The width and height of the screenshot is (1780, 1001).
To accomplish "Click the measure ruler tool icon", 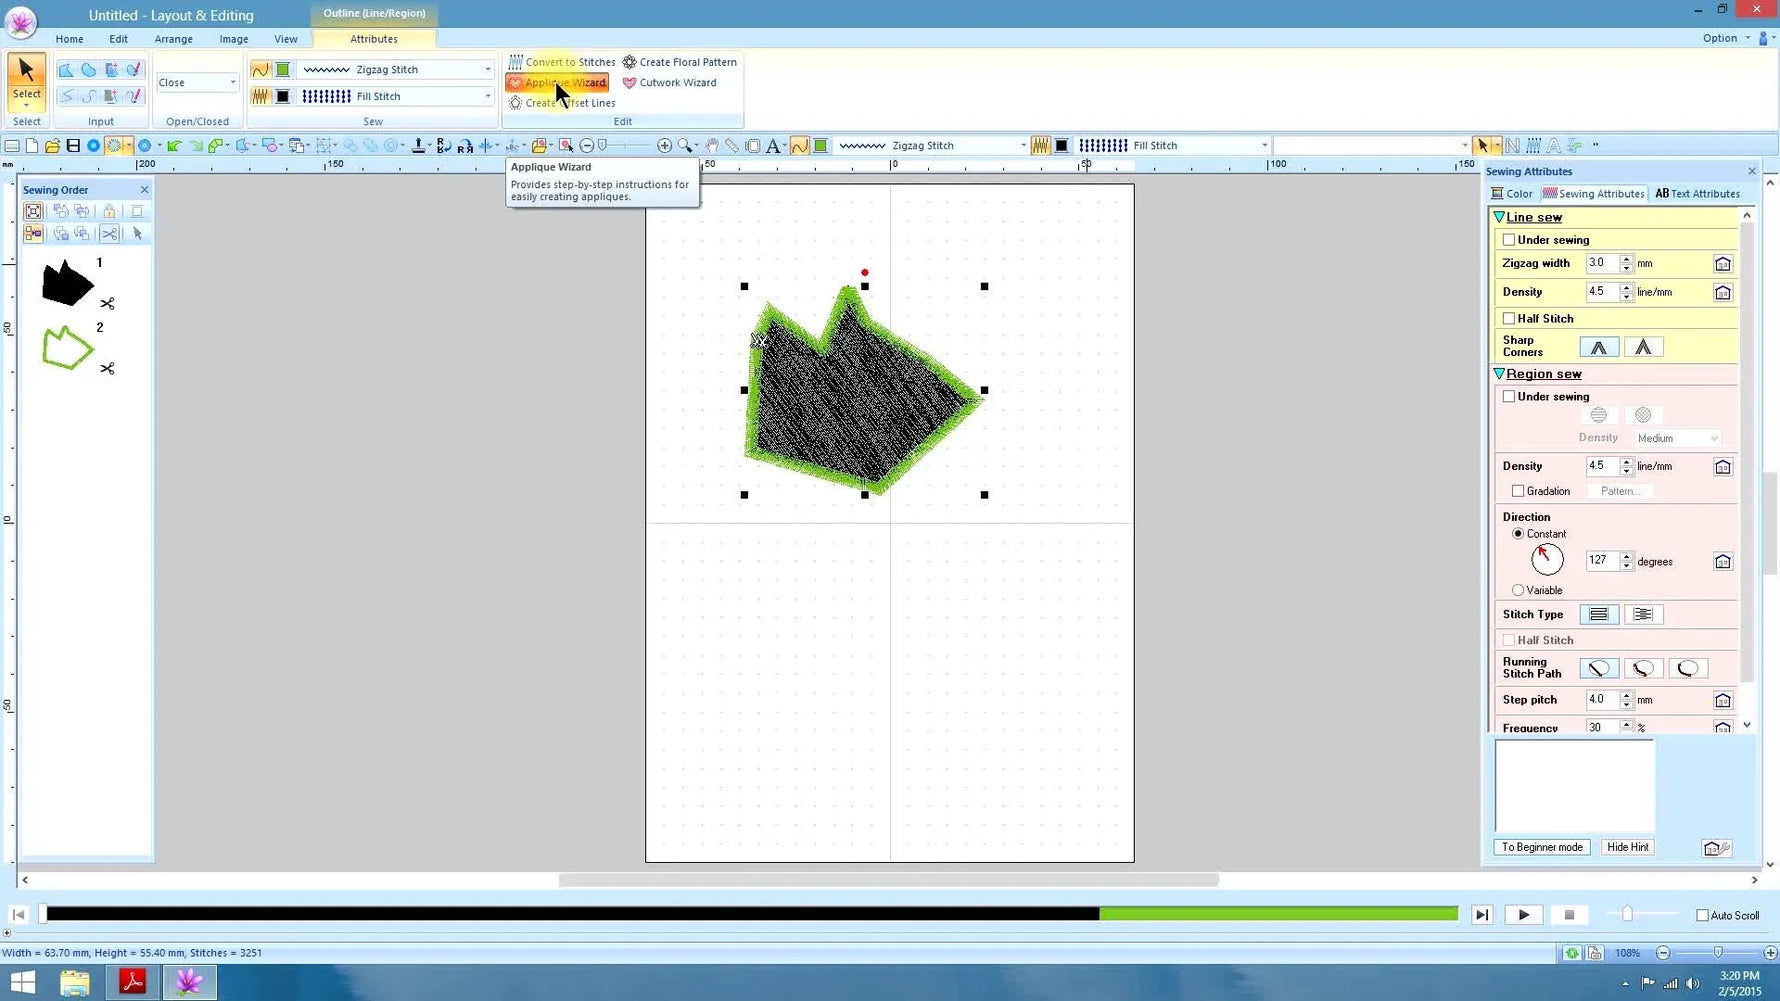I will point(732,146).
